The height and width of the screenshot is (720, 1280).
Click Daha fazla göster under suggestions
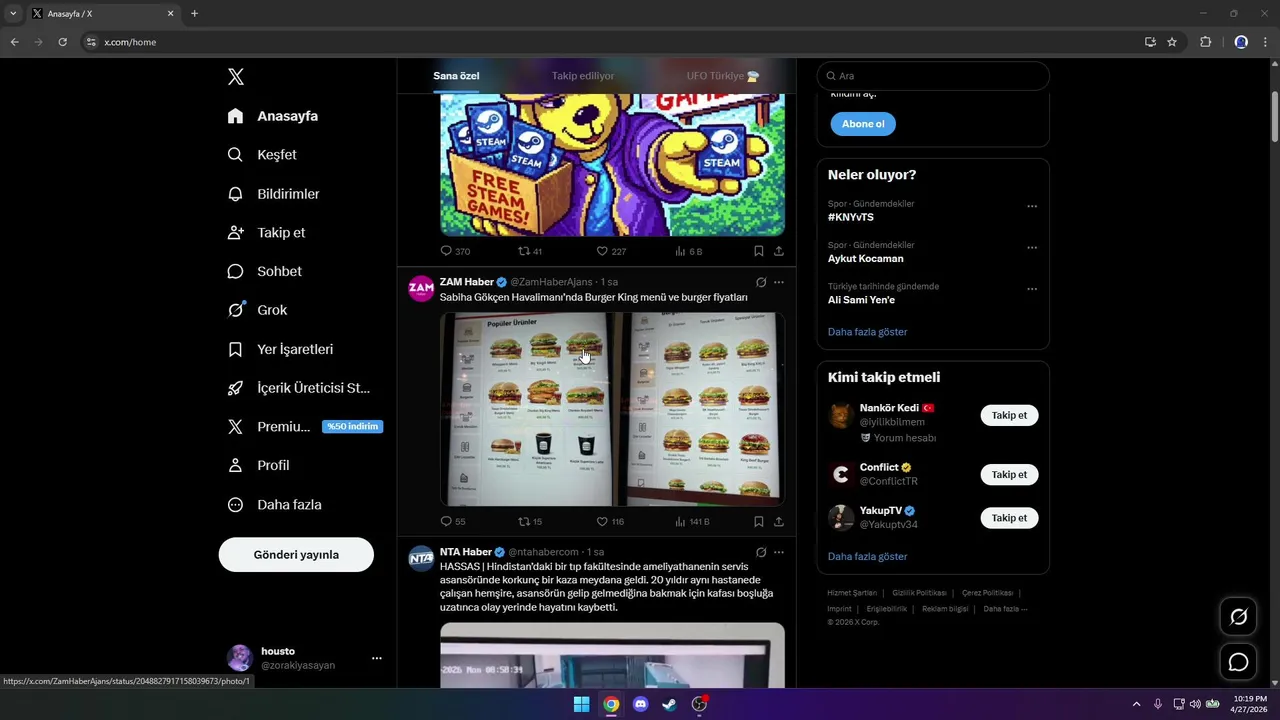(x=868, y=556)
